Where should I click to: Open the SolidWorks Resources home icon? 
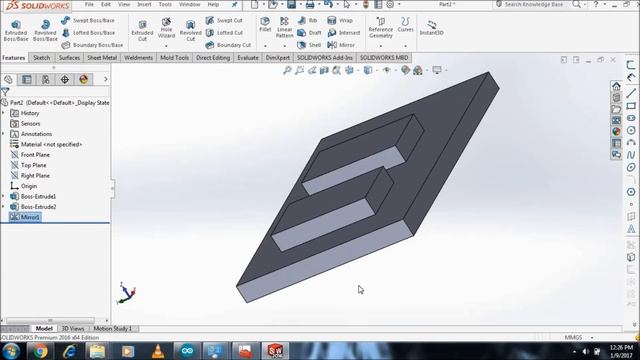(616, 86)
